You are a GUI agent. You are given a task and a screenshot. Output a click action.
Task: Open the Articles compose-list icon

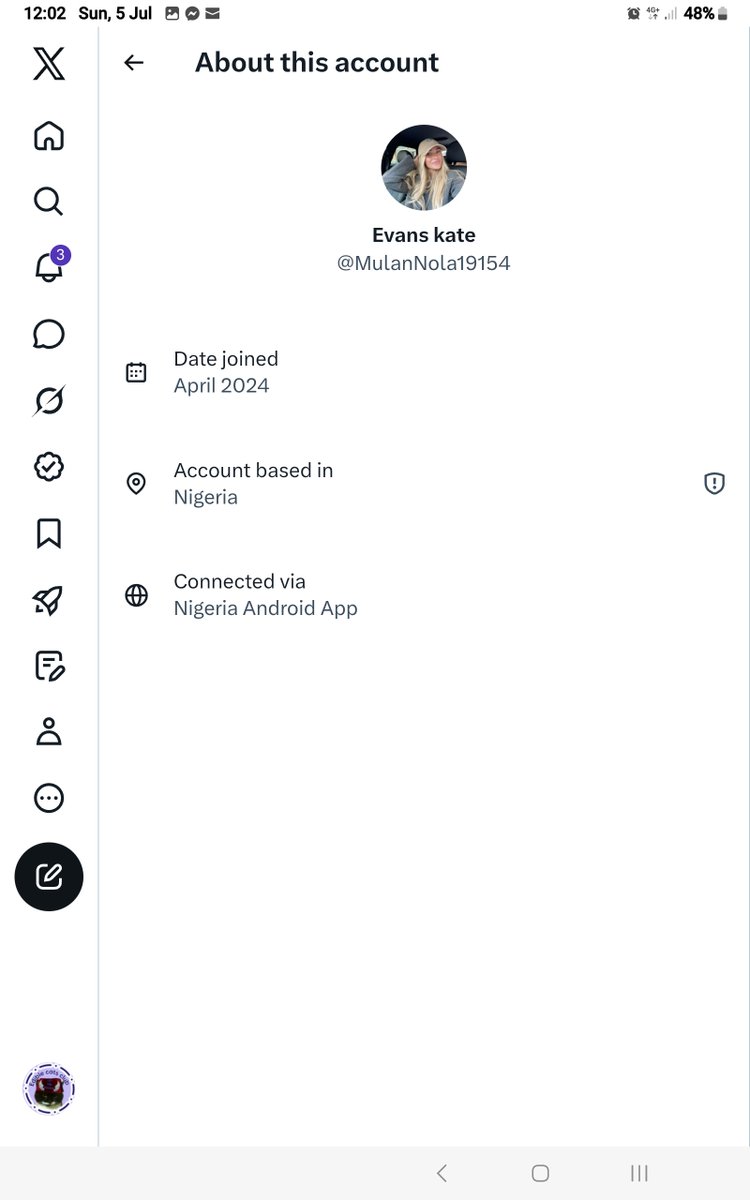pyautogui.click(x=49, y=666)
